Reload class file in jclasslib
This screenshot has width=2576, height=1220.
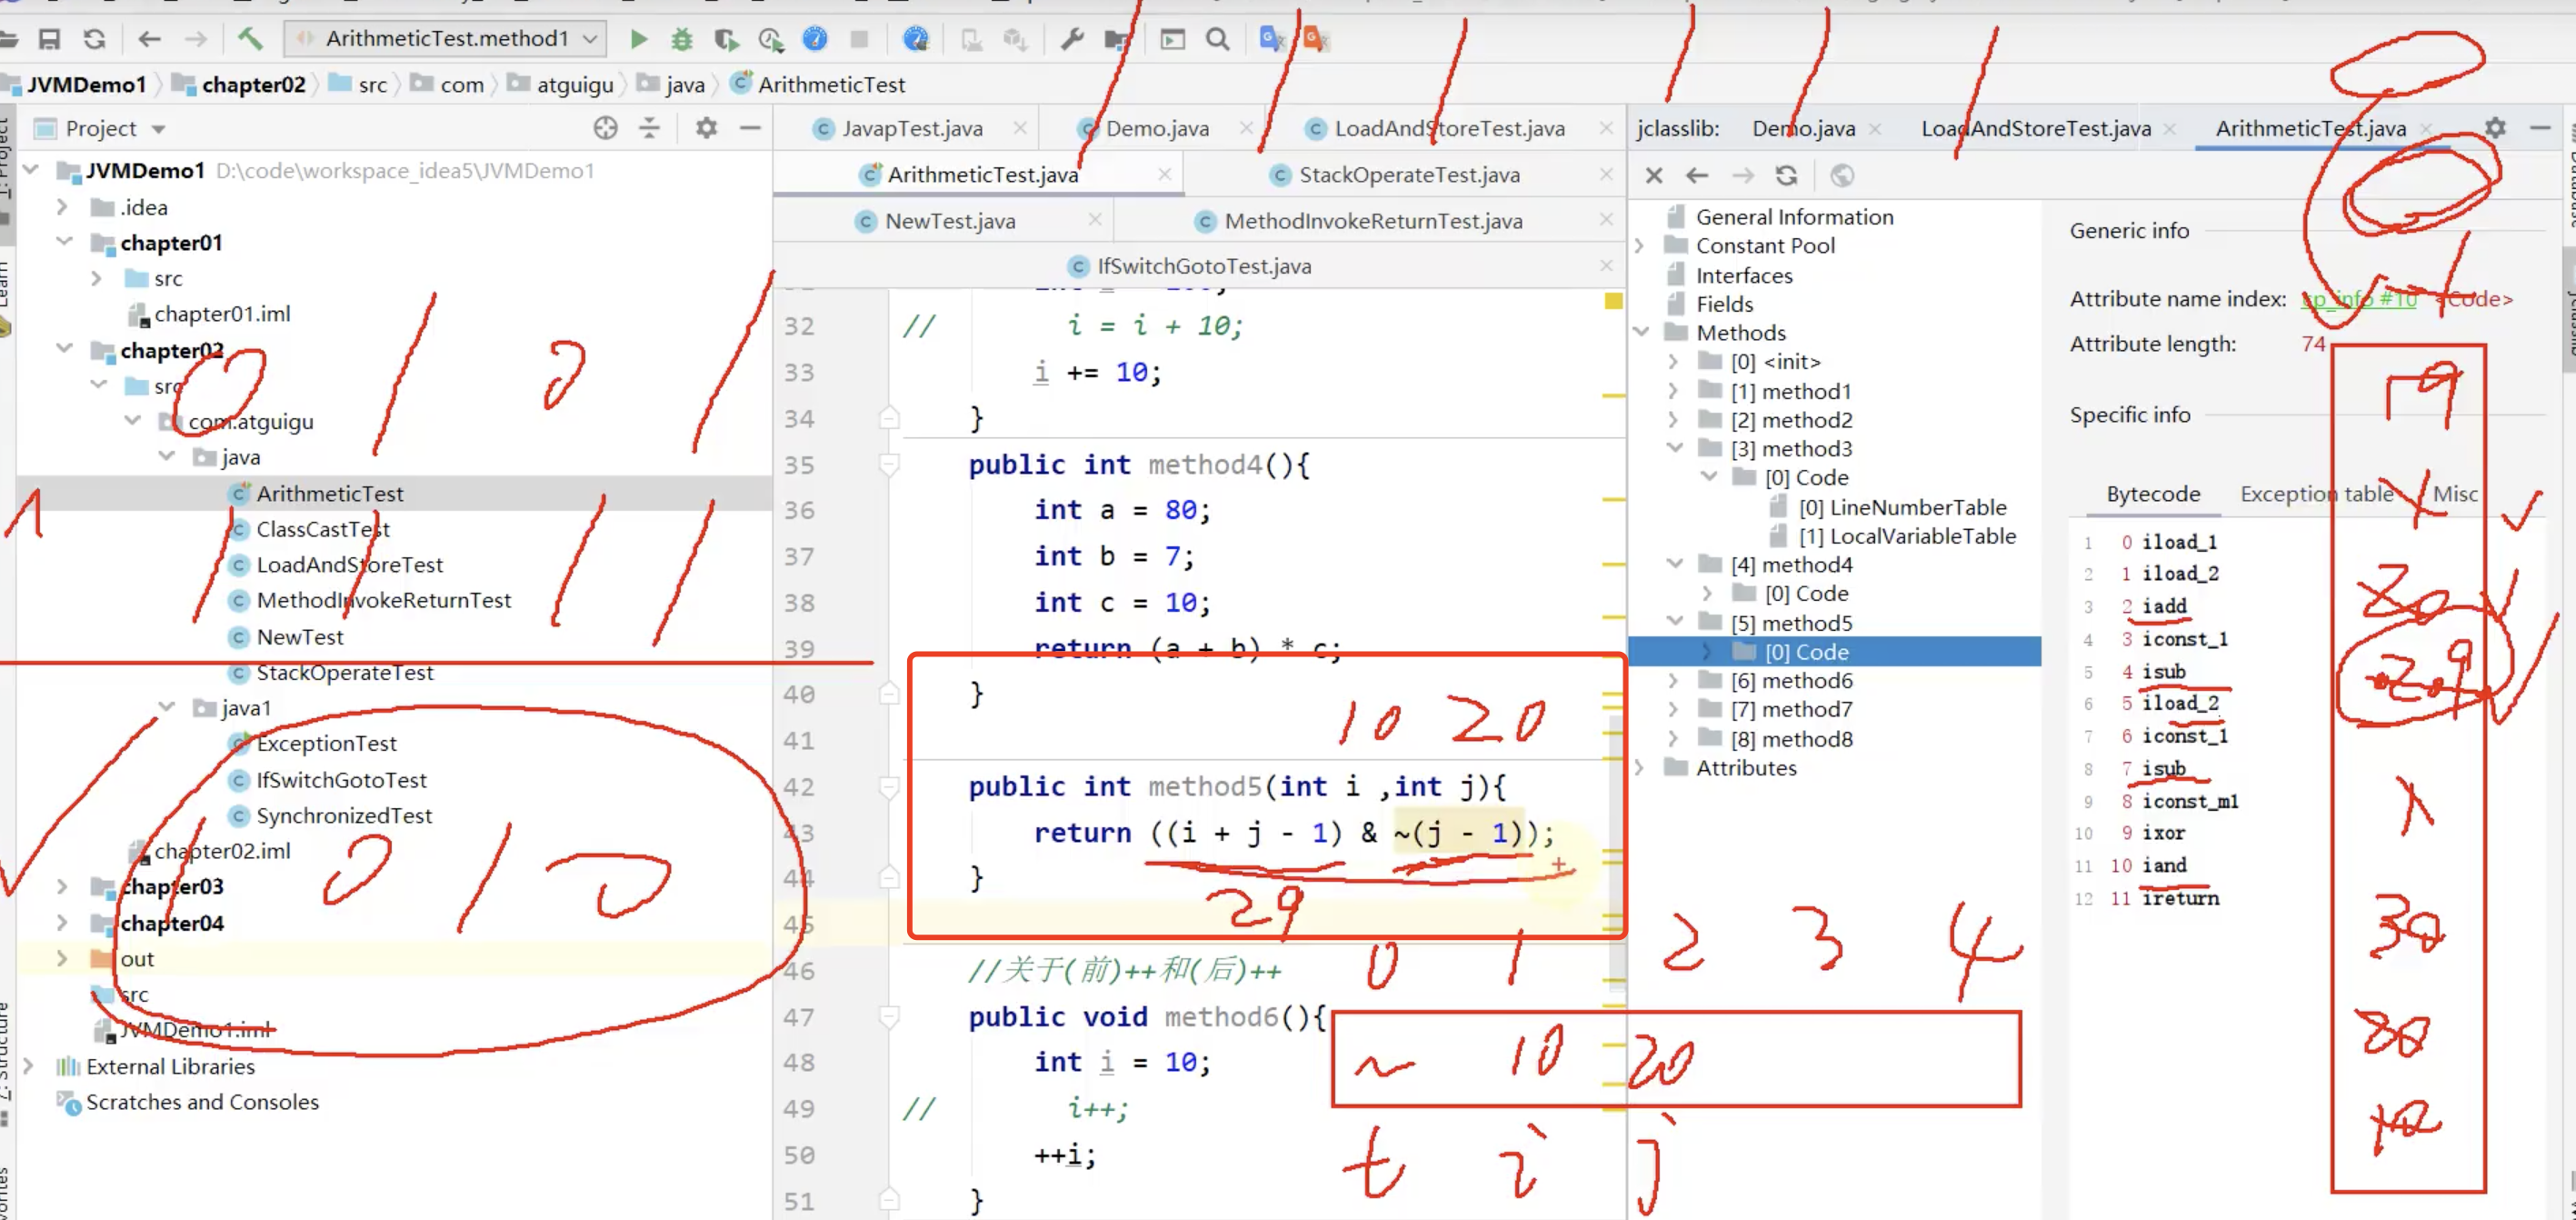[x=1786, y=176]
